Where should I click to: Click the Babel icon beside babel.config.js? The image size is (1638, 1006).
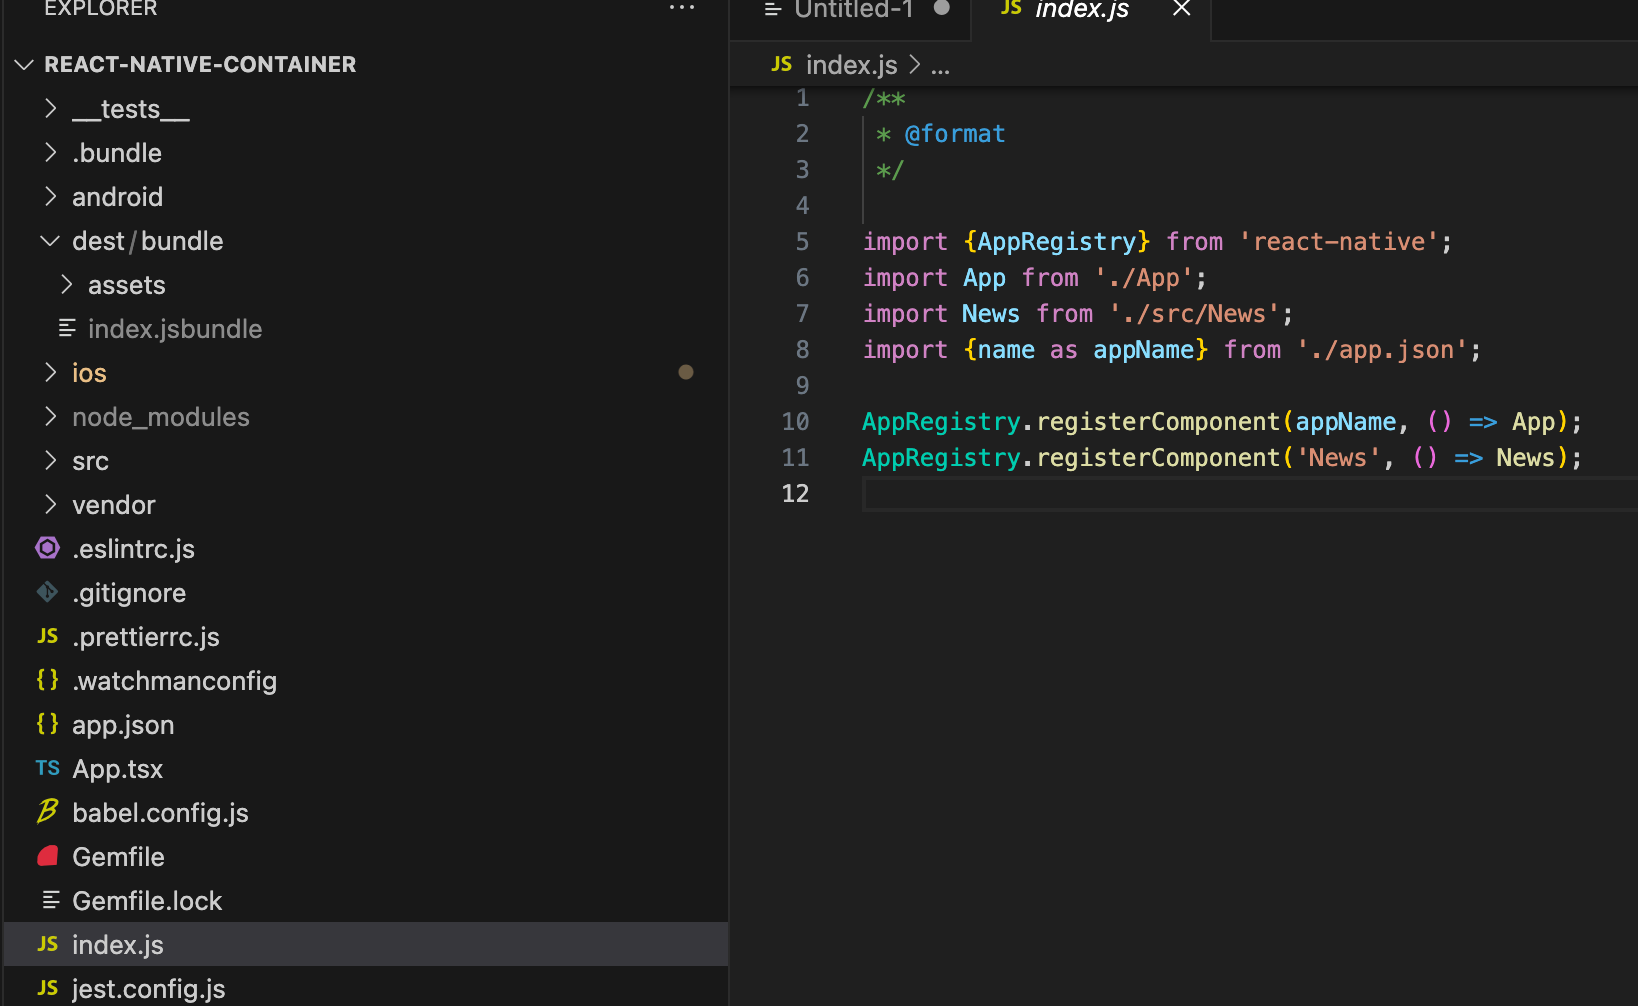[47, 811]
